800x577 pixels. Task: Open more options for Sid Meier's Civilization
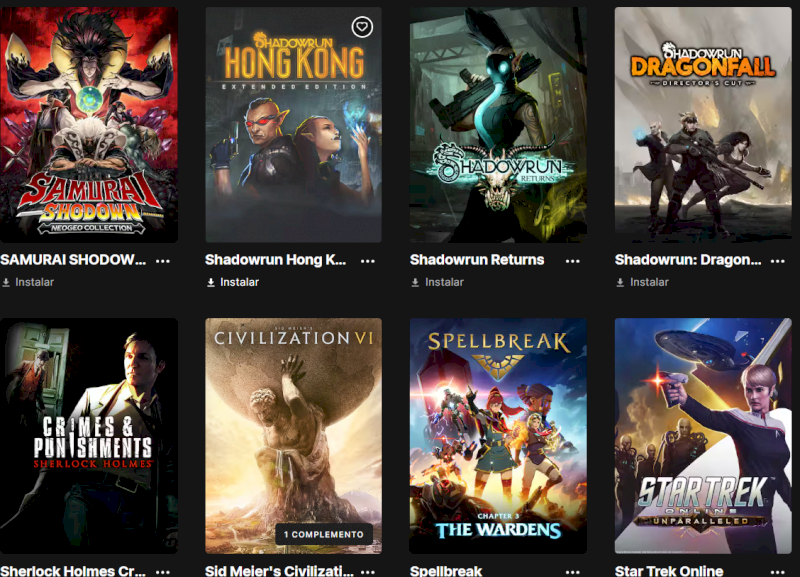point(367,572)
